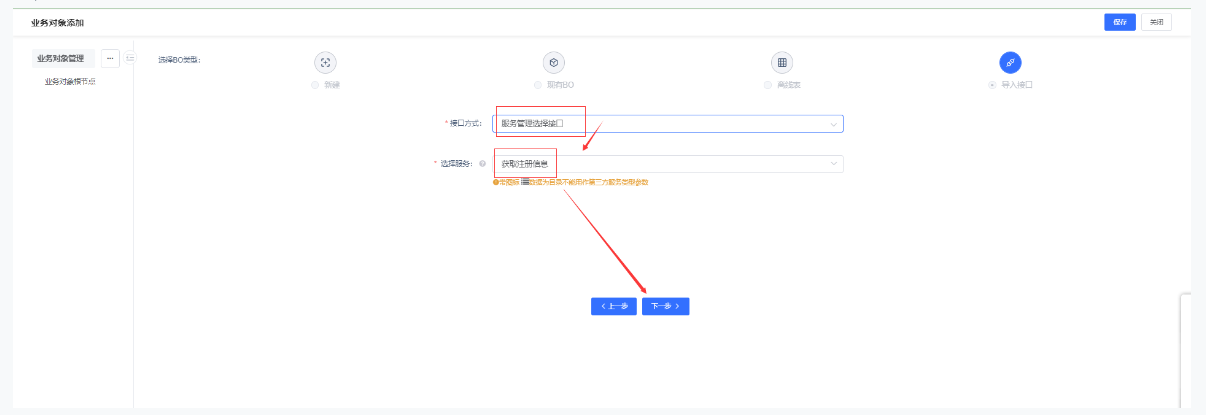Expand the 接口方式 dropdown arrow
Image resolution: width=1206 pixels, height=415 pixels.
pos(834,124)
